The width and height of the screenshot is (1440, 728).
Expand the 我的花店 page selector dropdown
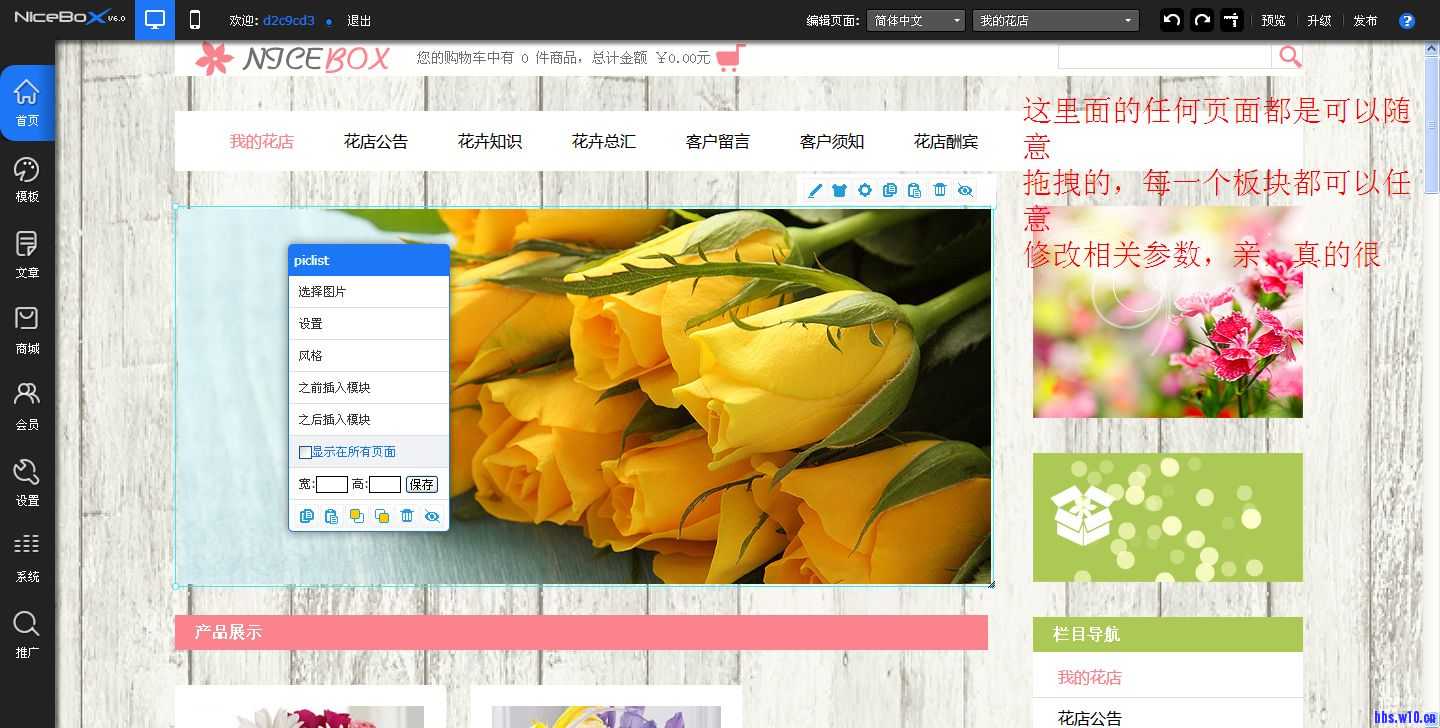point(1056,21)
